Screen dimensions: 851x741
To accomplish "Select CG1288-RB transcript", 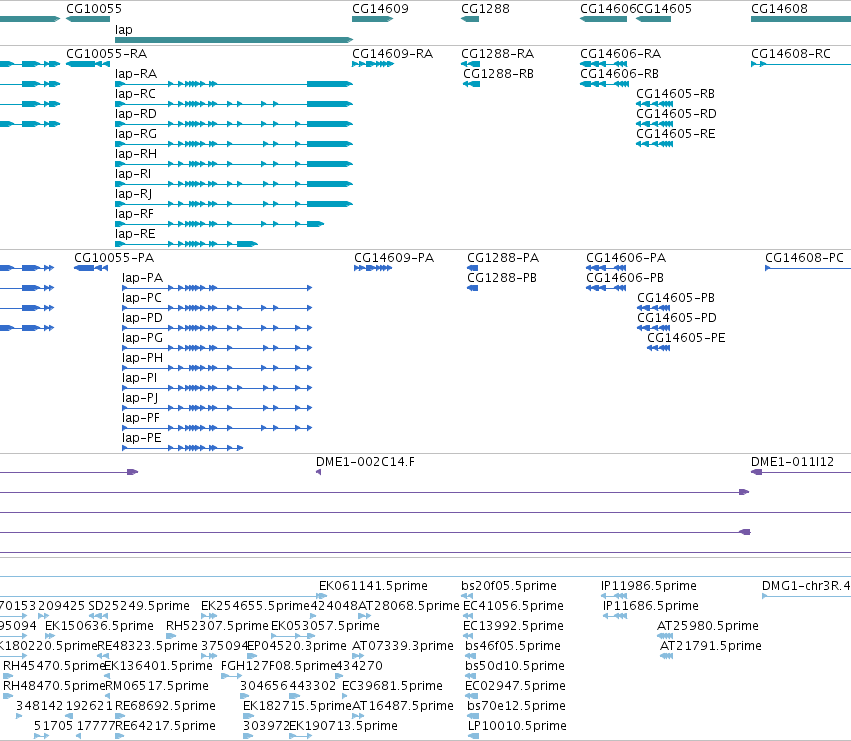I will click(x=471, y=84).
